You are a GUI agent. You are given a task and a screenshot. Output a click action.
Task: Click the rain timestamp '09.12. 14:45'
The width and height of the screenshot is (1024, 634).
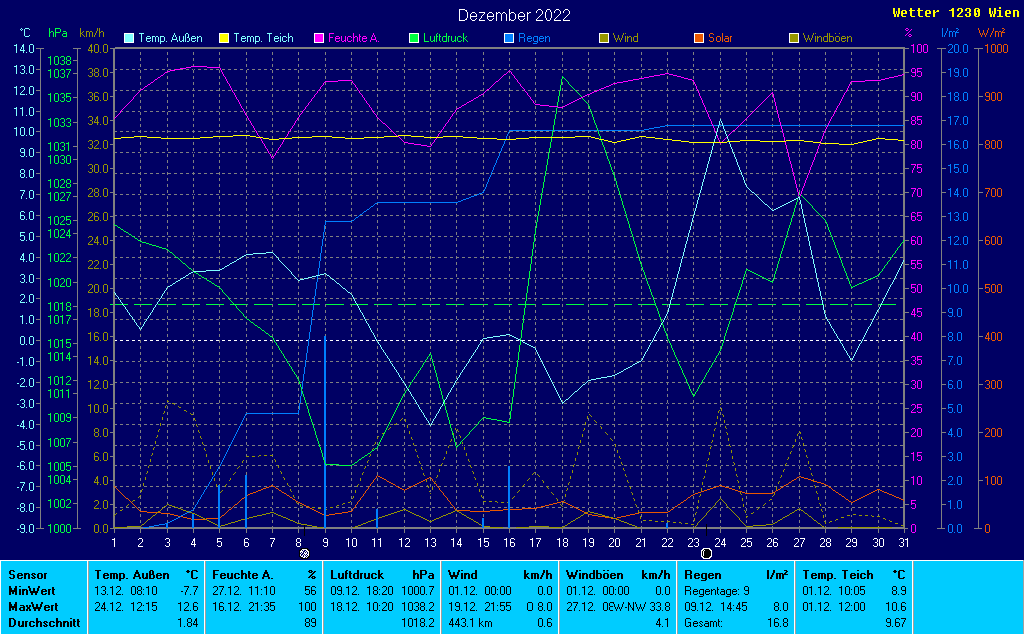tap(716, 607)
